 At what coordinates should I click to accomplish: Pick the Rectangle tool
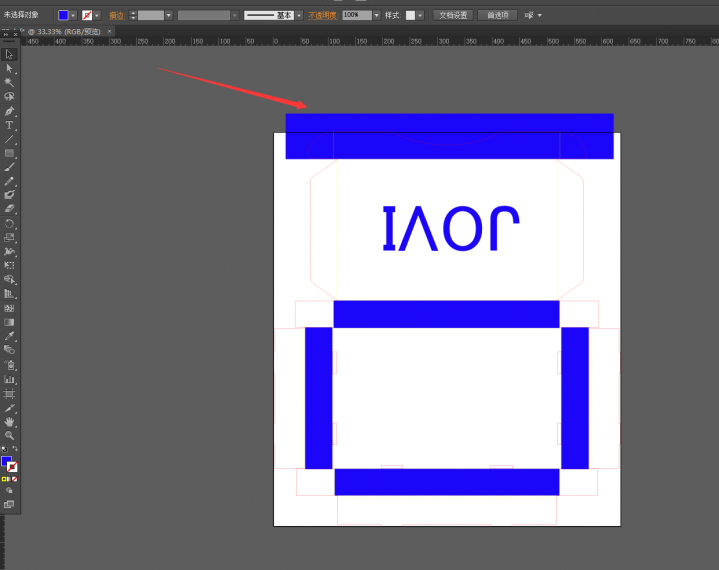coord(9,153)
